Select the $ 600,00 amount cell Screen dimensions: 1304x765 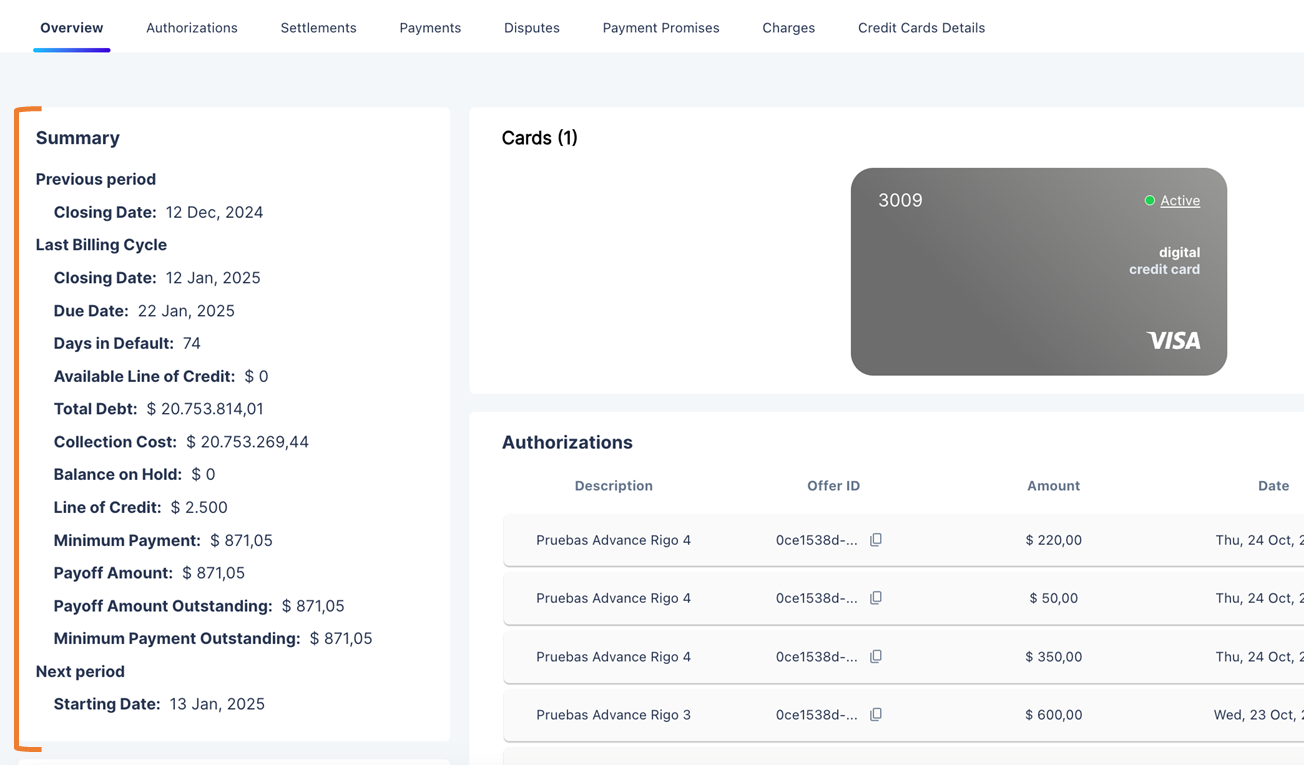[1054, 715]
